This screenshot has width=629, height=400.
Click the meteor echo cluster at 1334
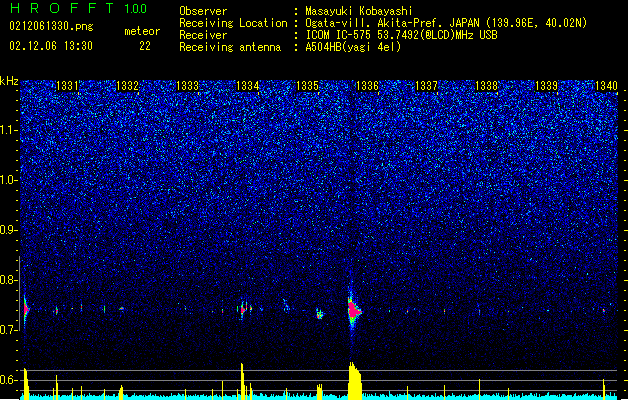pyautogui.click(x=246, y=309)
